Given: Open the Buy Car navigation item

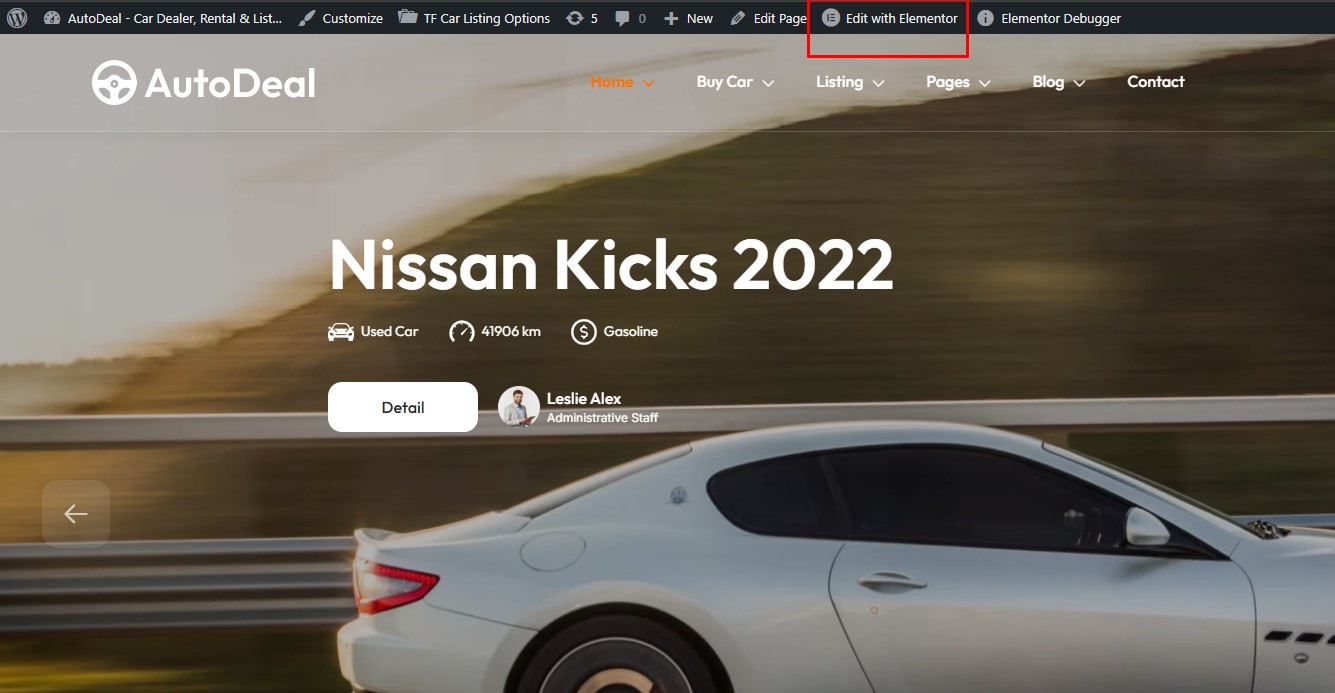Looking at the screenshot, I should coord(724,82).
